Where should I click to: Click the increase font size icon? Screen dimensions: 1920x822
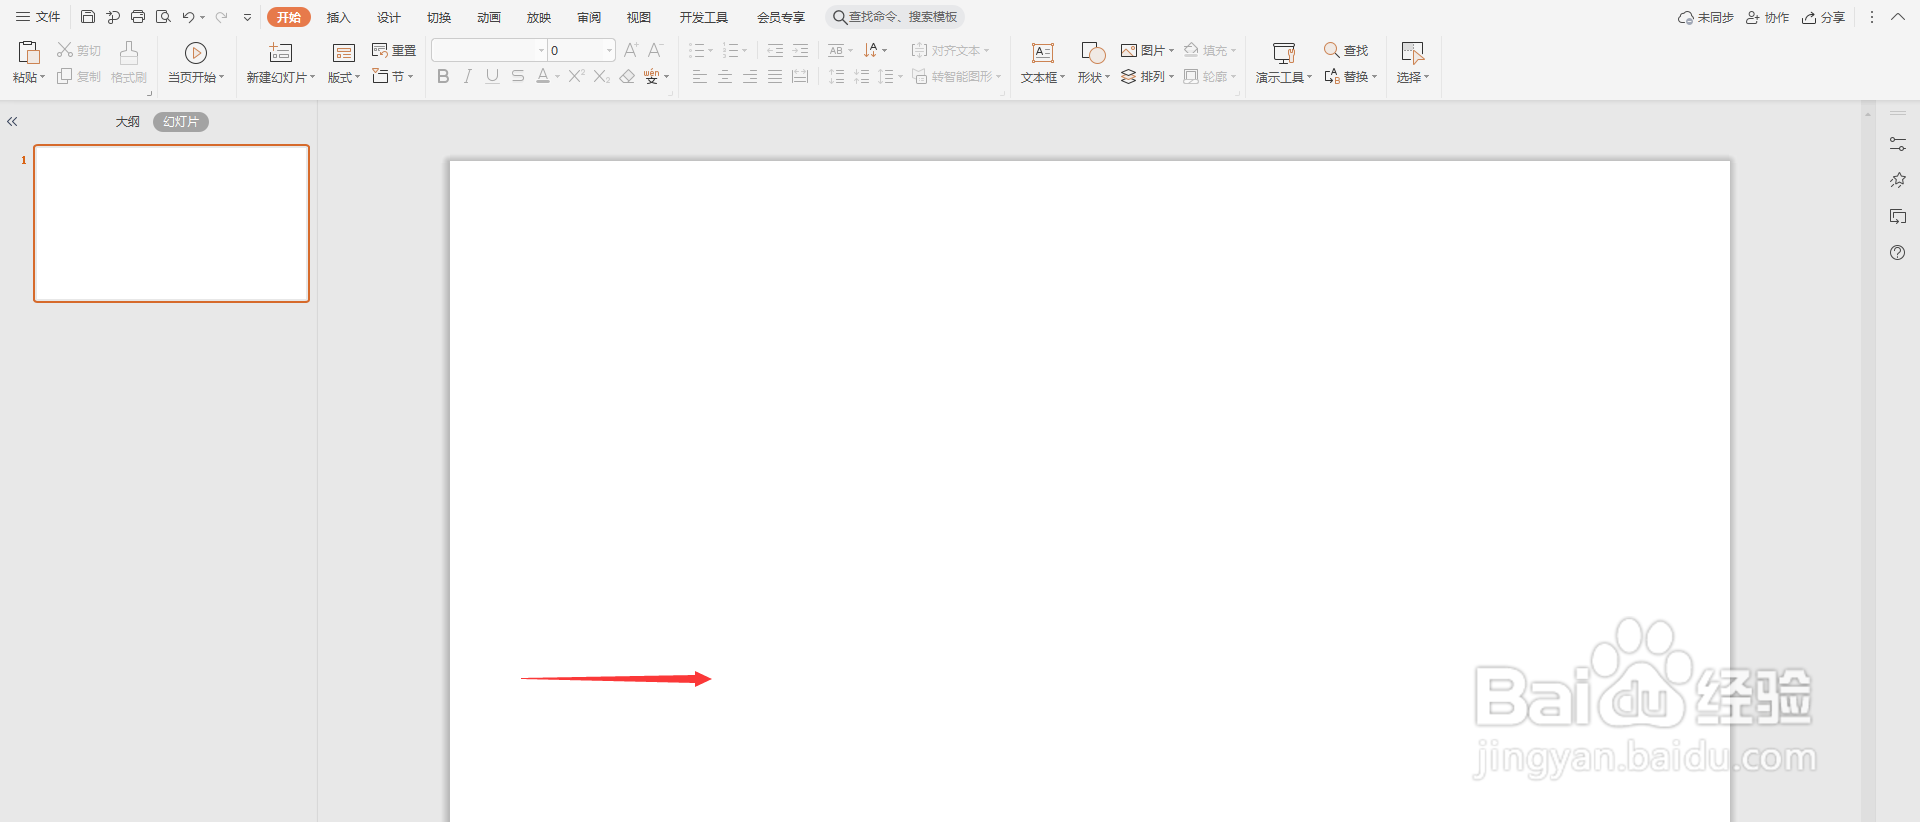coord(631,50)
